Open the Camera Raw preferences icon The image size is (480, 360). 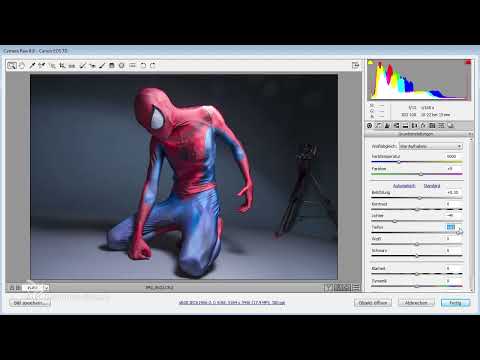click(132, 65)
